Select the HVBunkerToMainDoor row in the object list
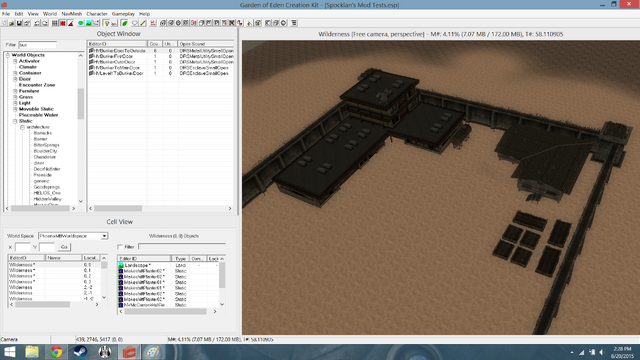The image size is (640, 360). [161, 68]
